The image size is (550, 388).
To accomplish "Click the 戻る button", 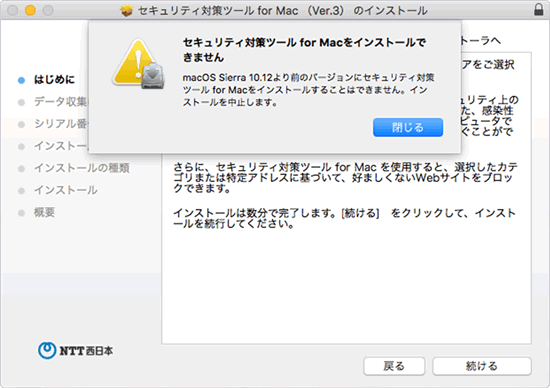I will pyautogui.click(x=394, y=366).
